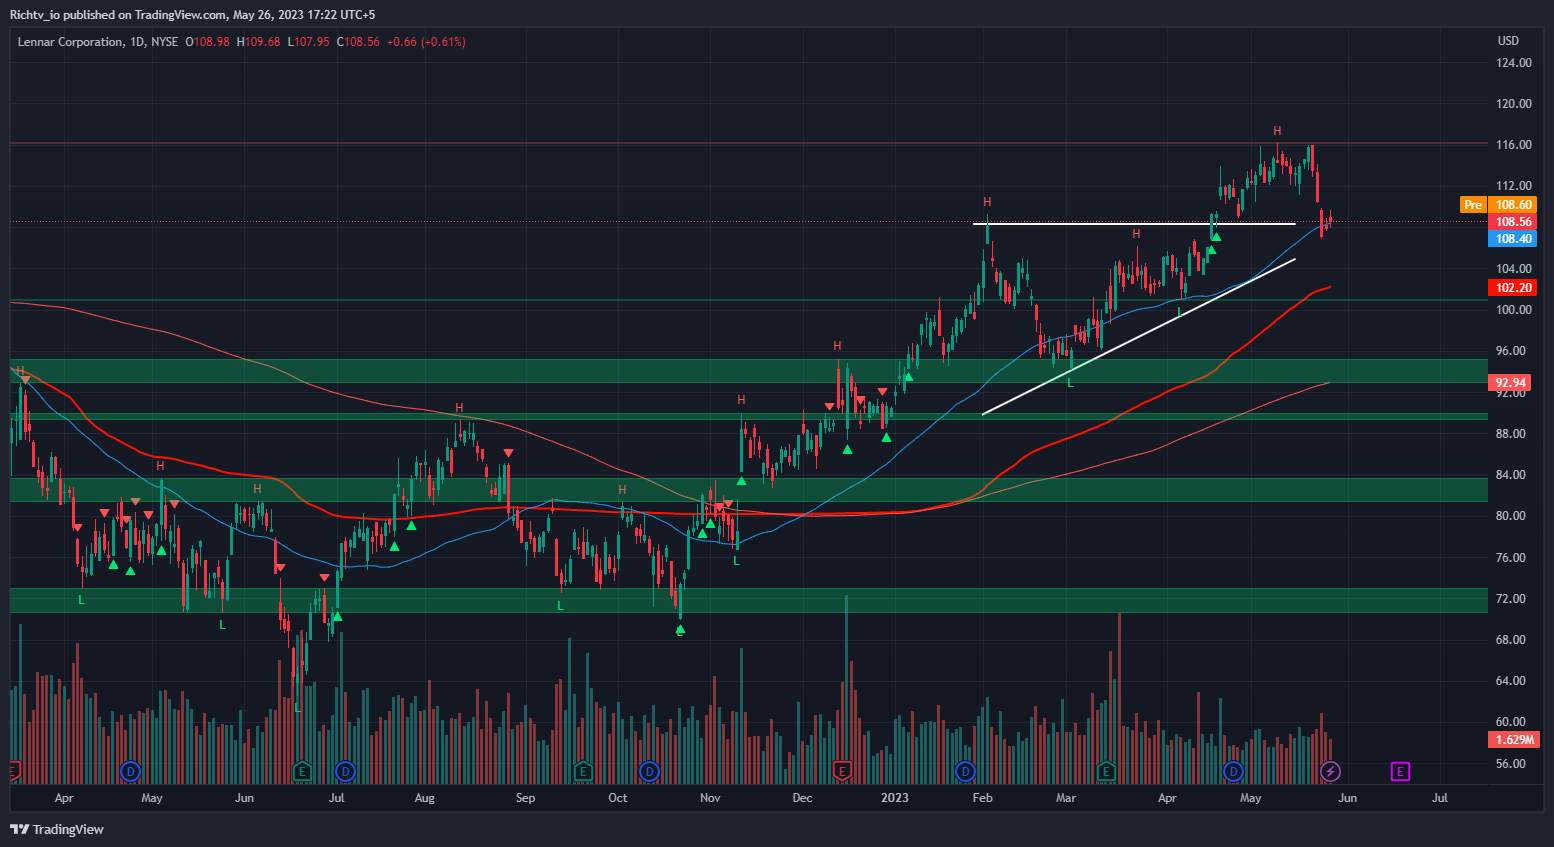Click the +0.66 (+0.61%) change value
1554x847 pixels.
pyautogui.click(x=426, y=42)
